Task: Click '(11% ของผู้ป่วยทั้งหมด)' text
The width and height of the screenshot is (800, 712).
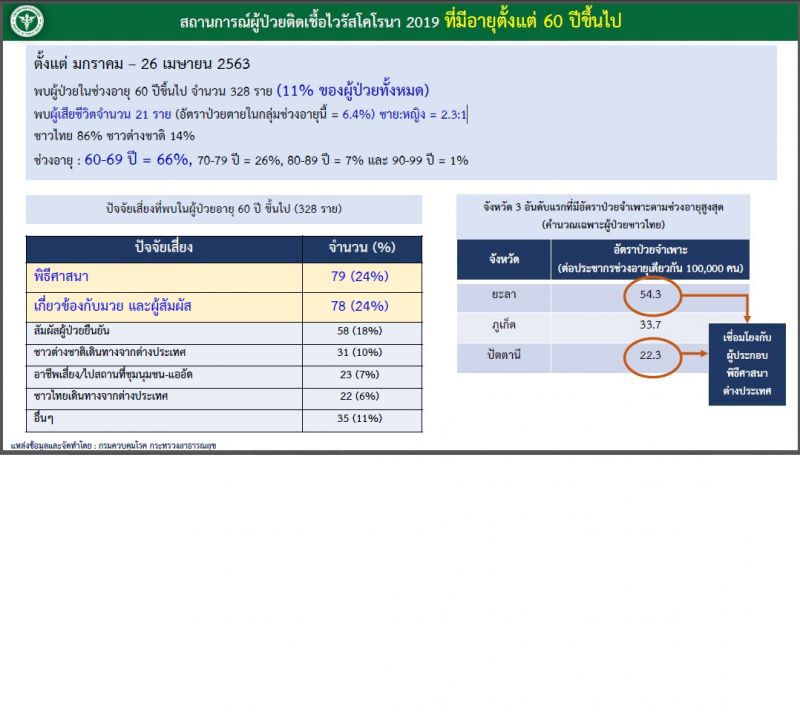Action: (x=353, y=90)
